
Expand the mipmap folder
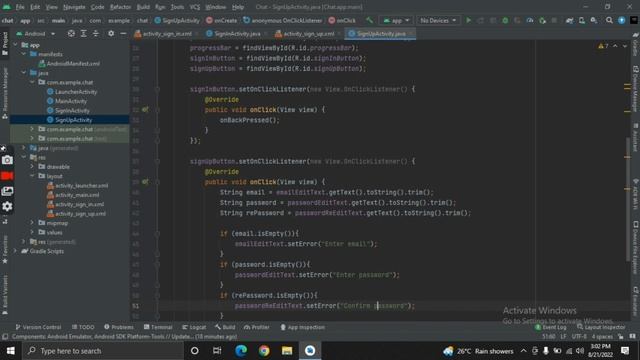[x=32, y=223]
